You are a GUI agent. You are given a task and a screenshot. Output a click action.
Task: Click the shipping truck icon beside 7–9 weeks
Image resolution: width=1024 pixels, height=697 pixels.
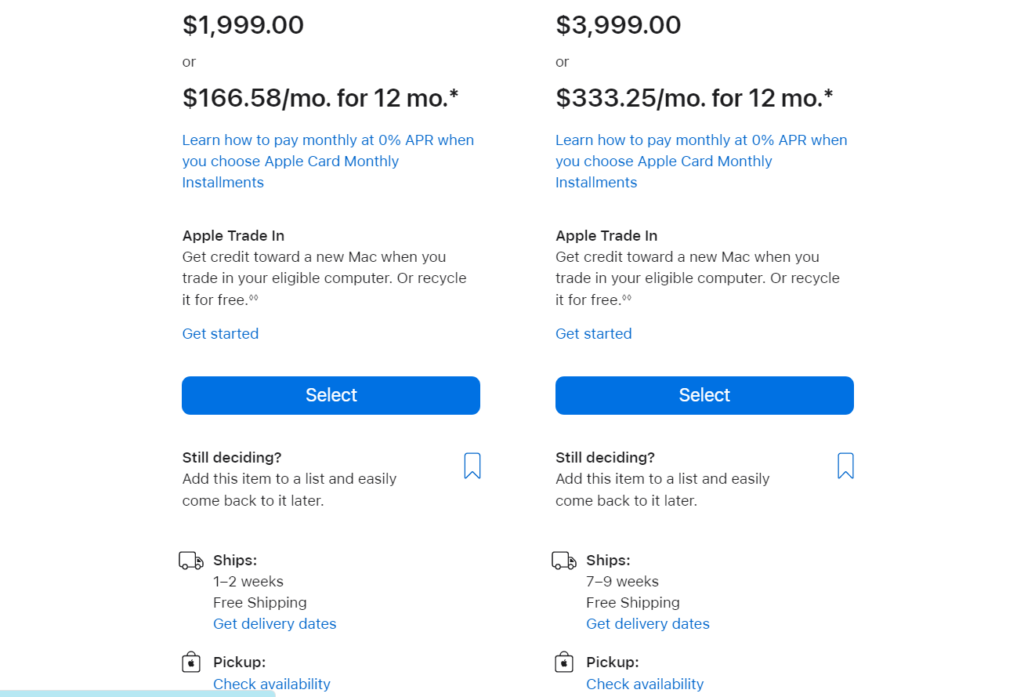[x=564, y=561]
